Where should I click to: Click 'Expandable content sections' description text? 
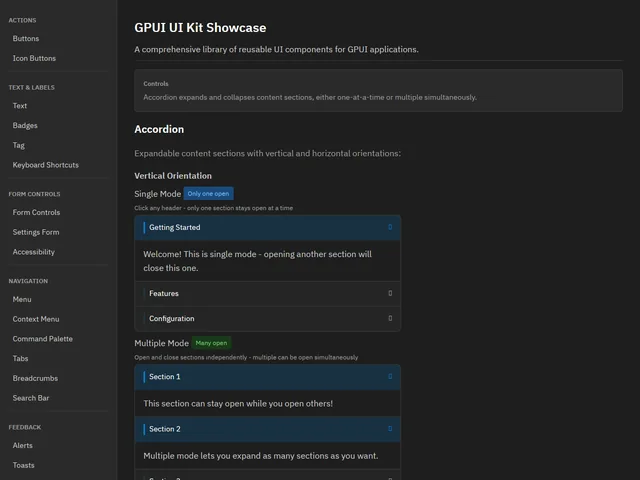(x=267, y=153)
